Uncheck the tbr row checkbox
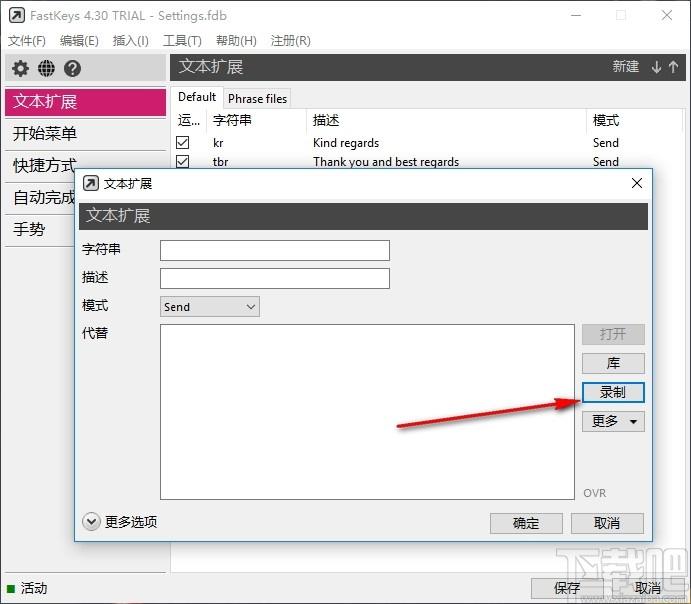Screen dimensions: 691x604 pyautogui.click(x=182, y=161)
